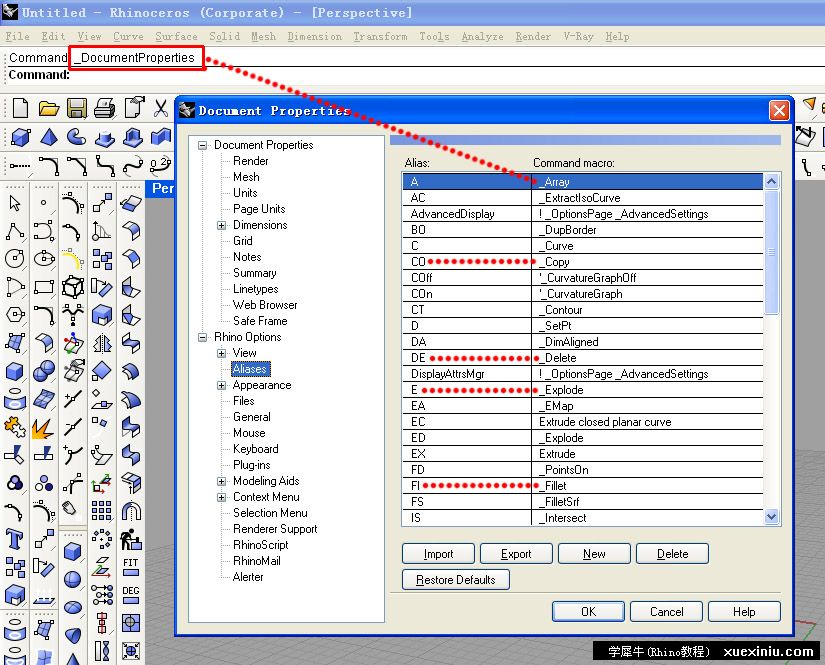Click the Help button in dialog
This screenshot has height=665, width=825.
tap(744, 611)
